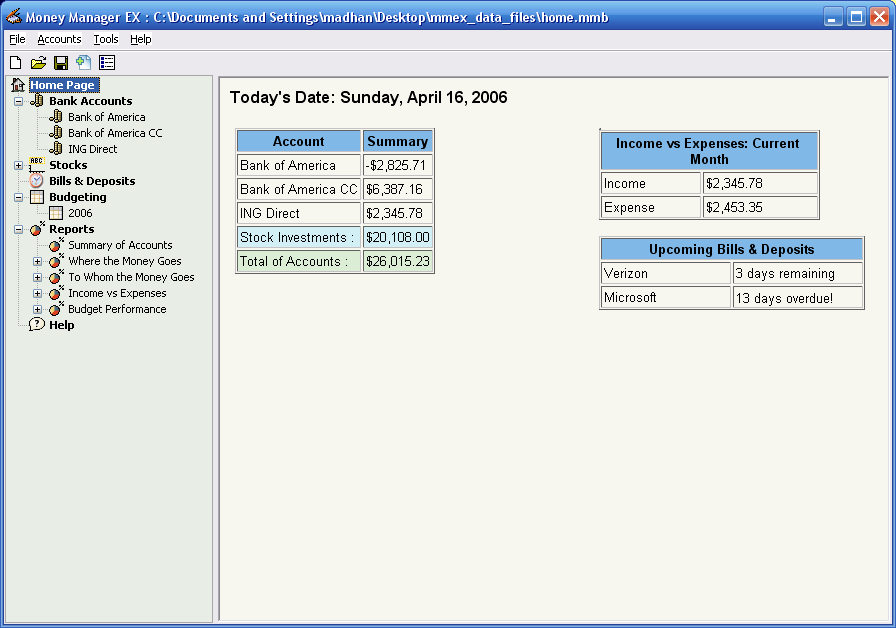Open Summary of Accounts report
Screen dimensions: 896x628
tap(120, 245)
